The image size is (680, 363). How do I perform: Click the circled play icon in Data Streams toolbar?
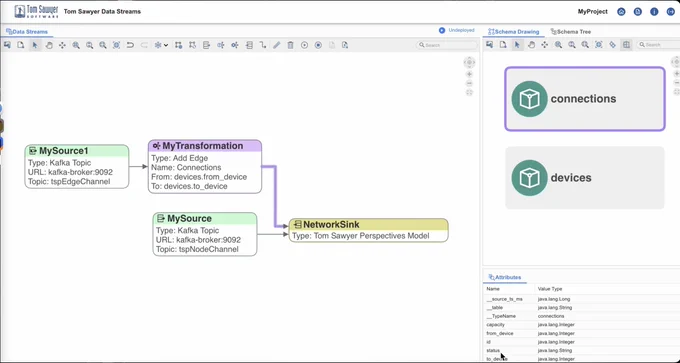coord(304,45)
